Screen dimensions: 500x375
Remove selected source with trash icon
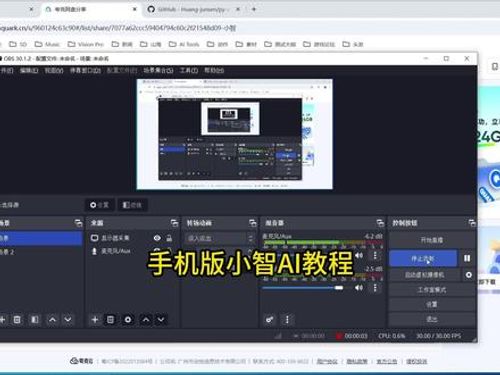click(110, 320)
